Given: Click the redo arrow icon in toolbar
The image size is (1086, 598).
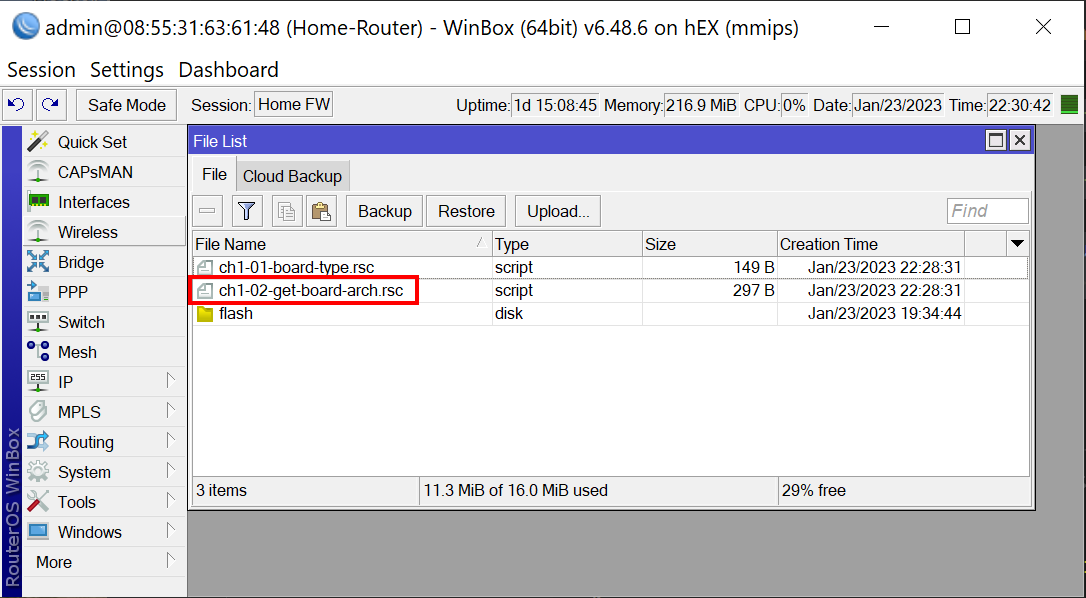Looking at the screenshot, I should click(x=51, y=105).
